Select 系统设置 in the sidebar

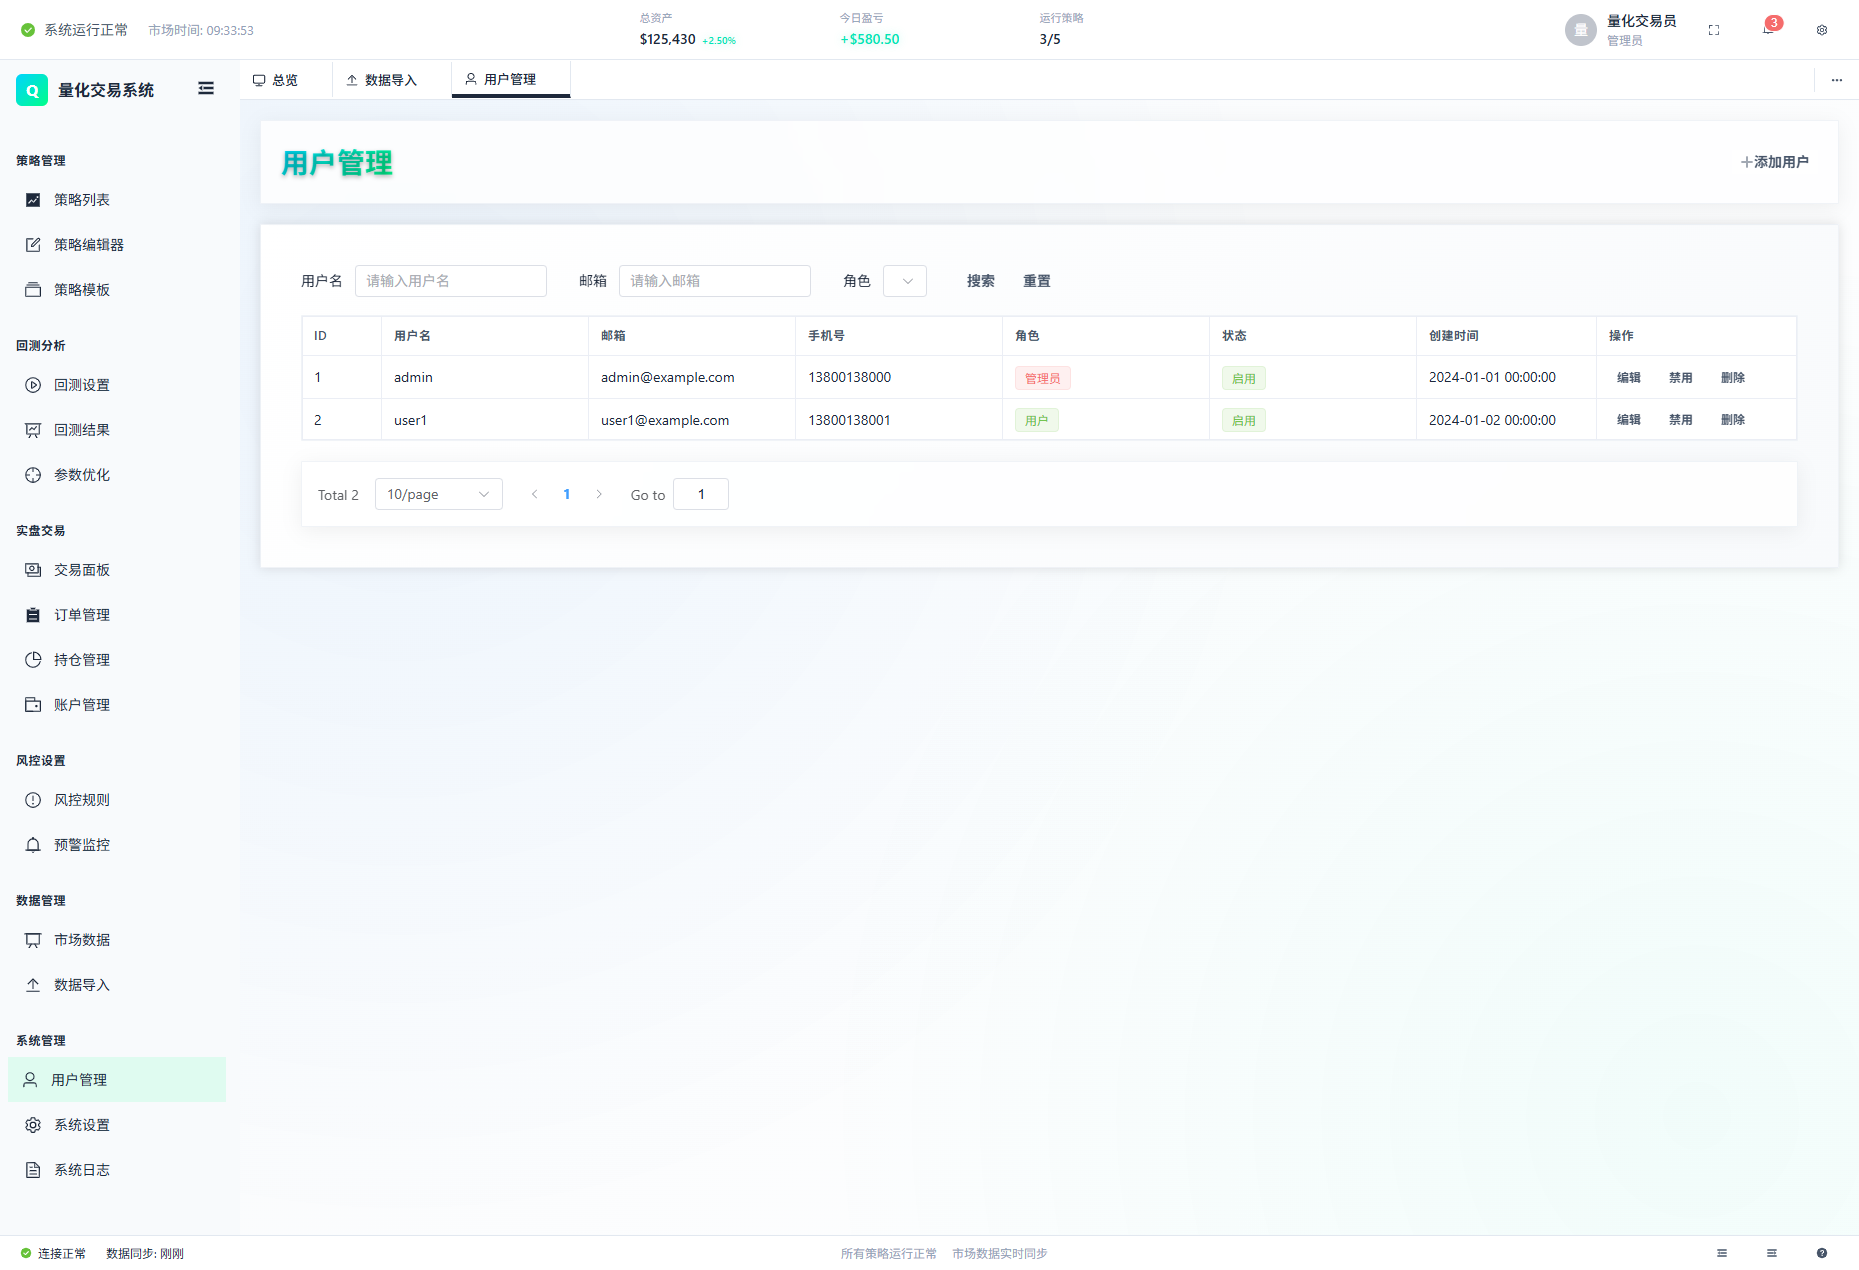[117, 1125]
